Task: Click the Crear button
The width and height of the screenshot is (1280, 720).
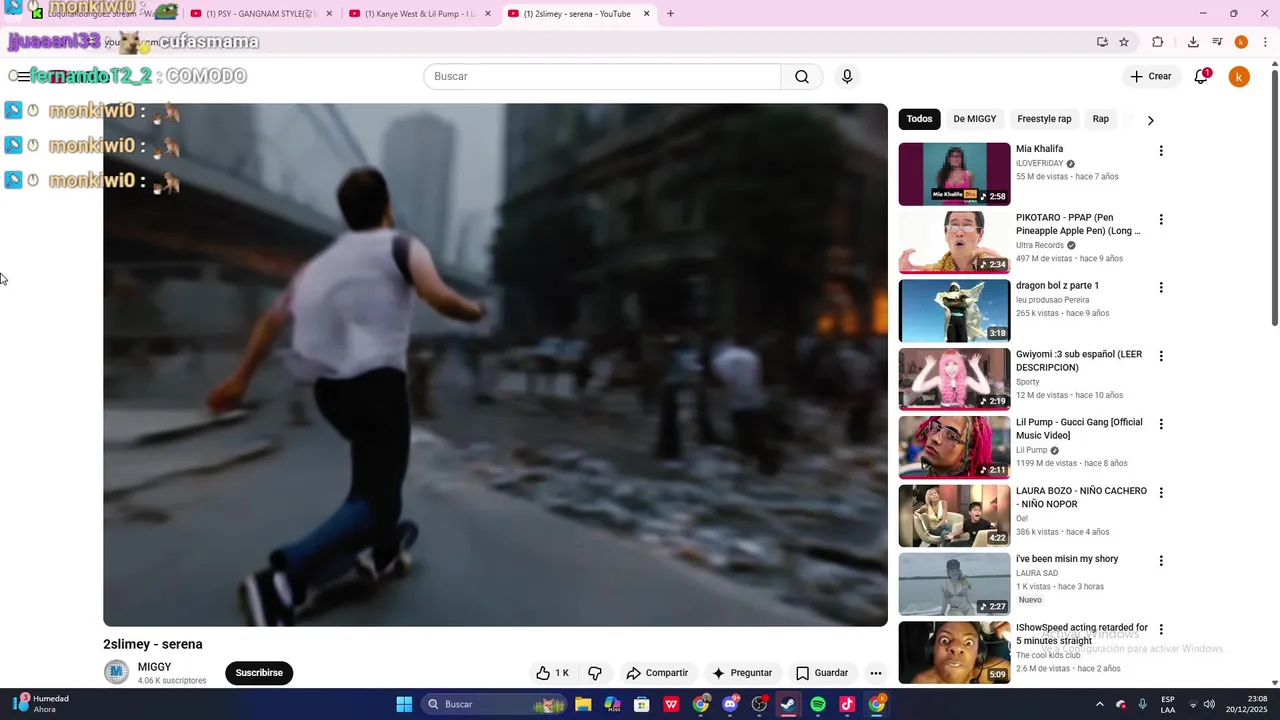Action: (x=1151, y=77)
